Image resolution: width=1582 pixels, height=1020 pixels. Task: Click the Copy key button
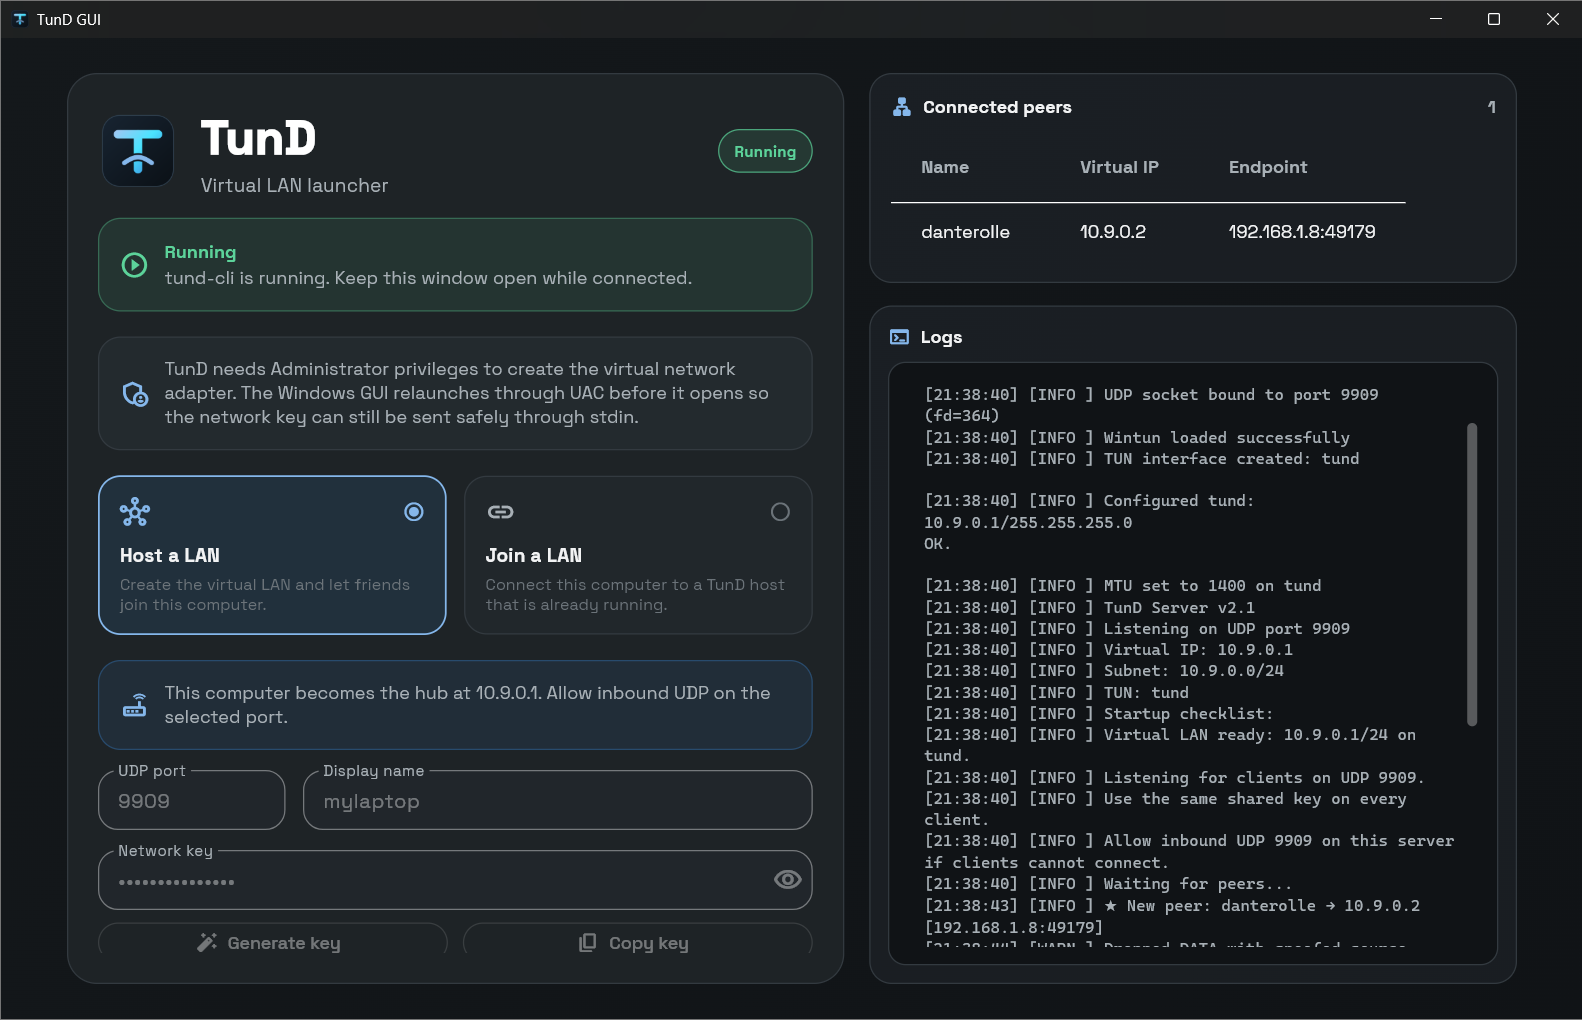click(x=637, y=938)
